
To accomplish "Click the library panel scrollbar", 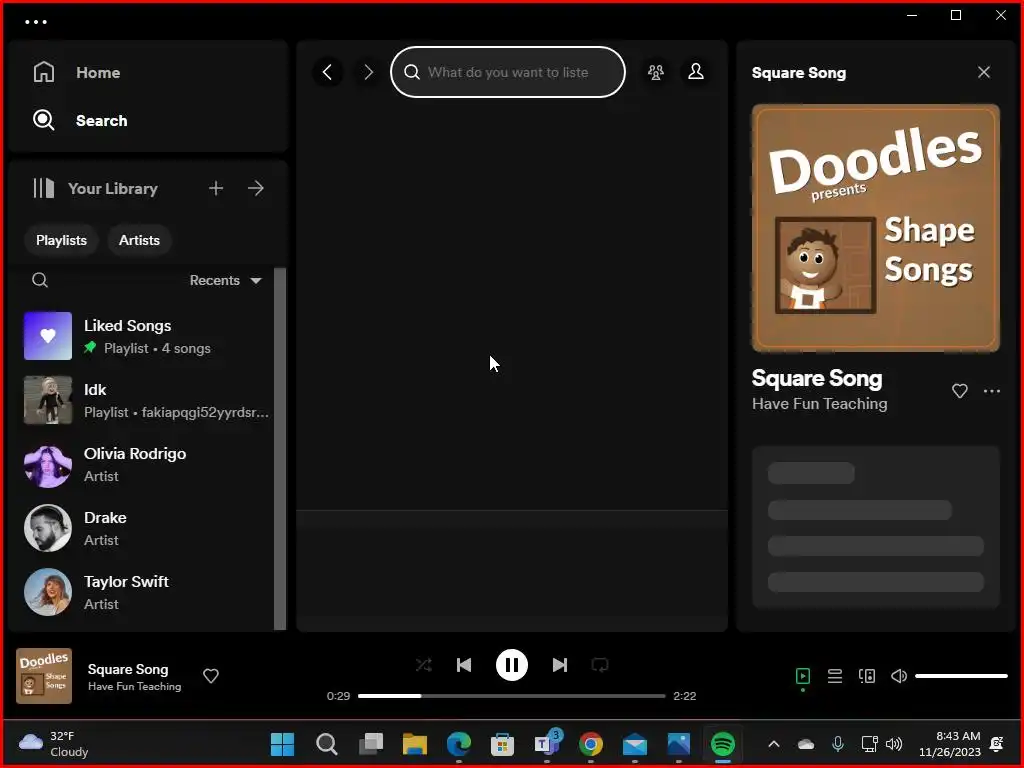I will click(x=280, y=448).
